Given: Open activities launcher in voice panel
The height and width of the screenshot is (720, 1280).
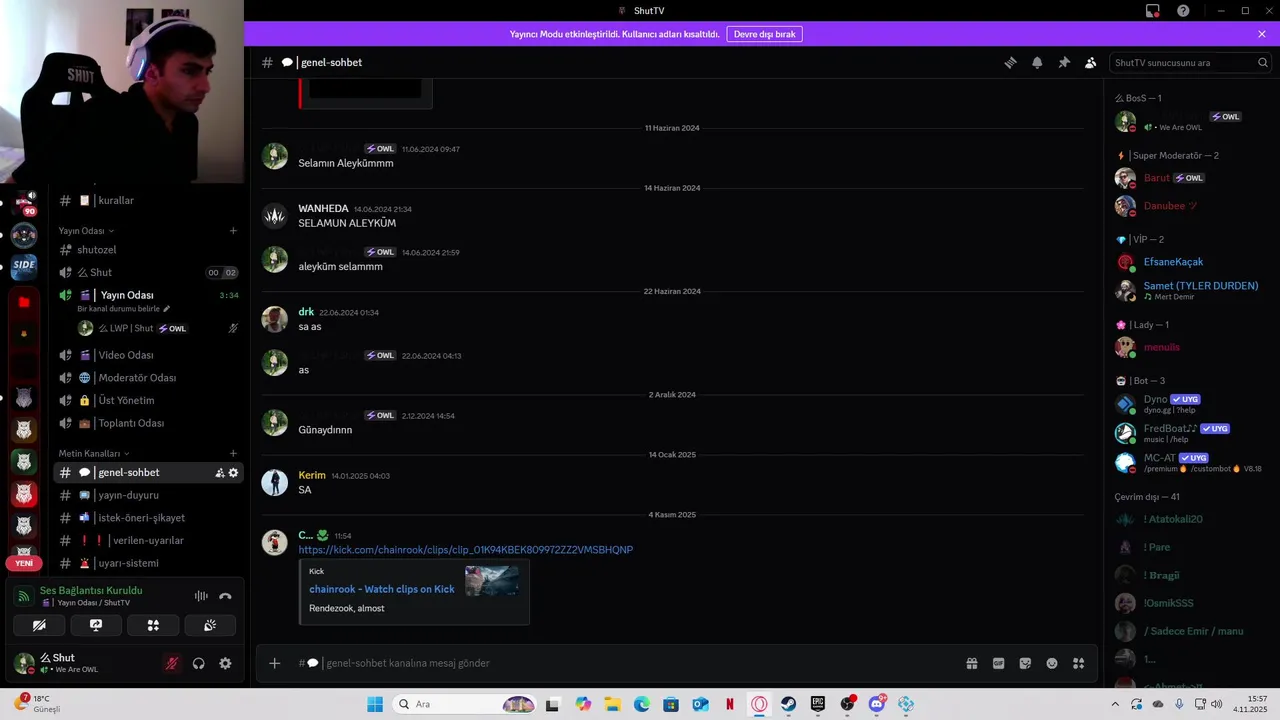Looking at the screenshot, I should coord(153,625).
